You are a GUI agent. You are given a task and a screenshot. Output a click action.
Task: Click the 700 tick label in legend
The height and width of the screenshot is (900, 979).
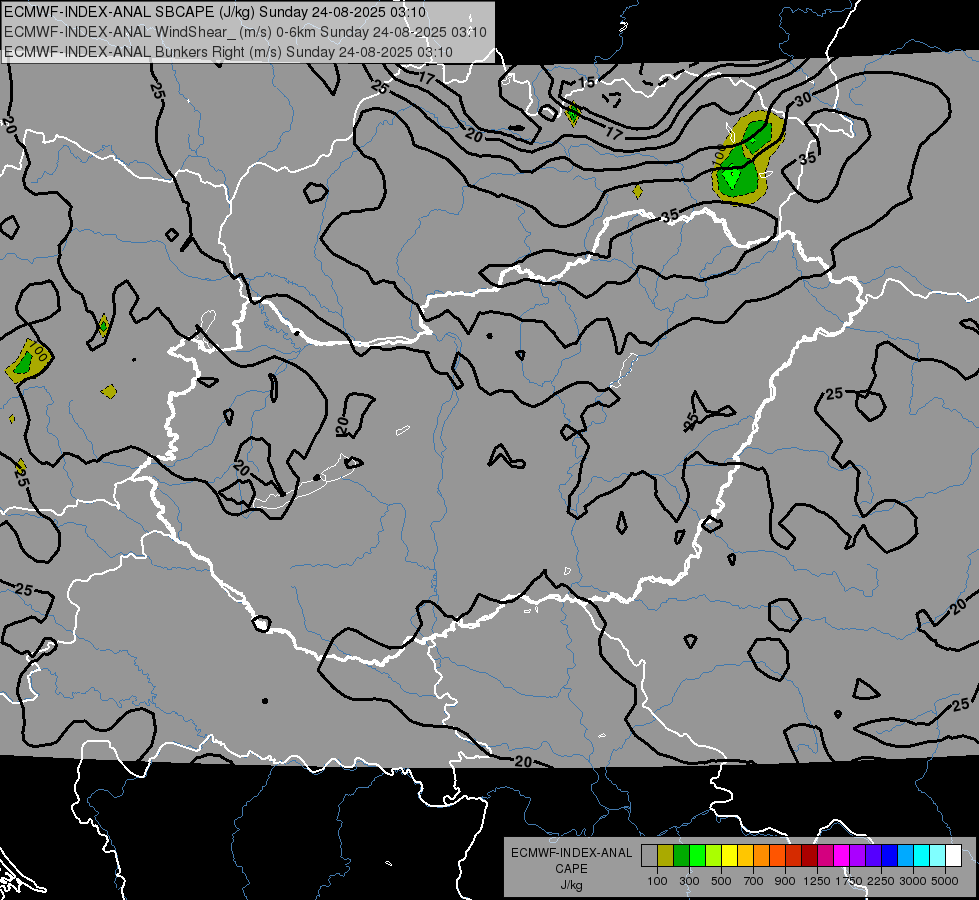tap(754, 881)
